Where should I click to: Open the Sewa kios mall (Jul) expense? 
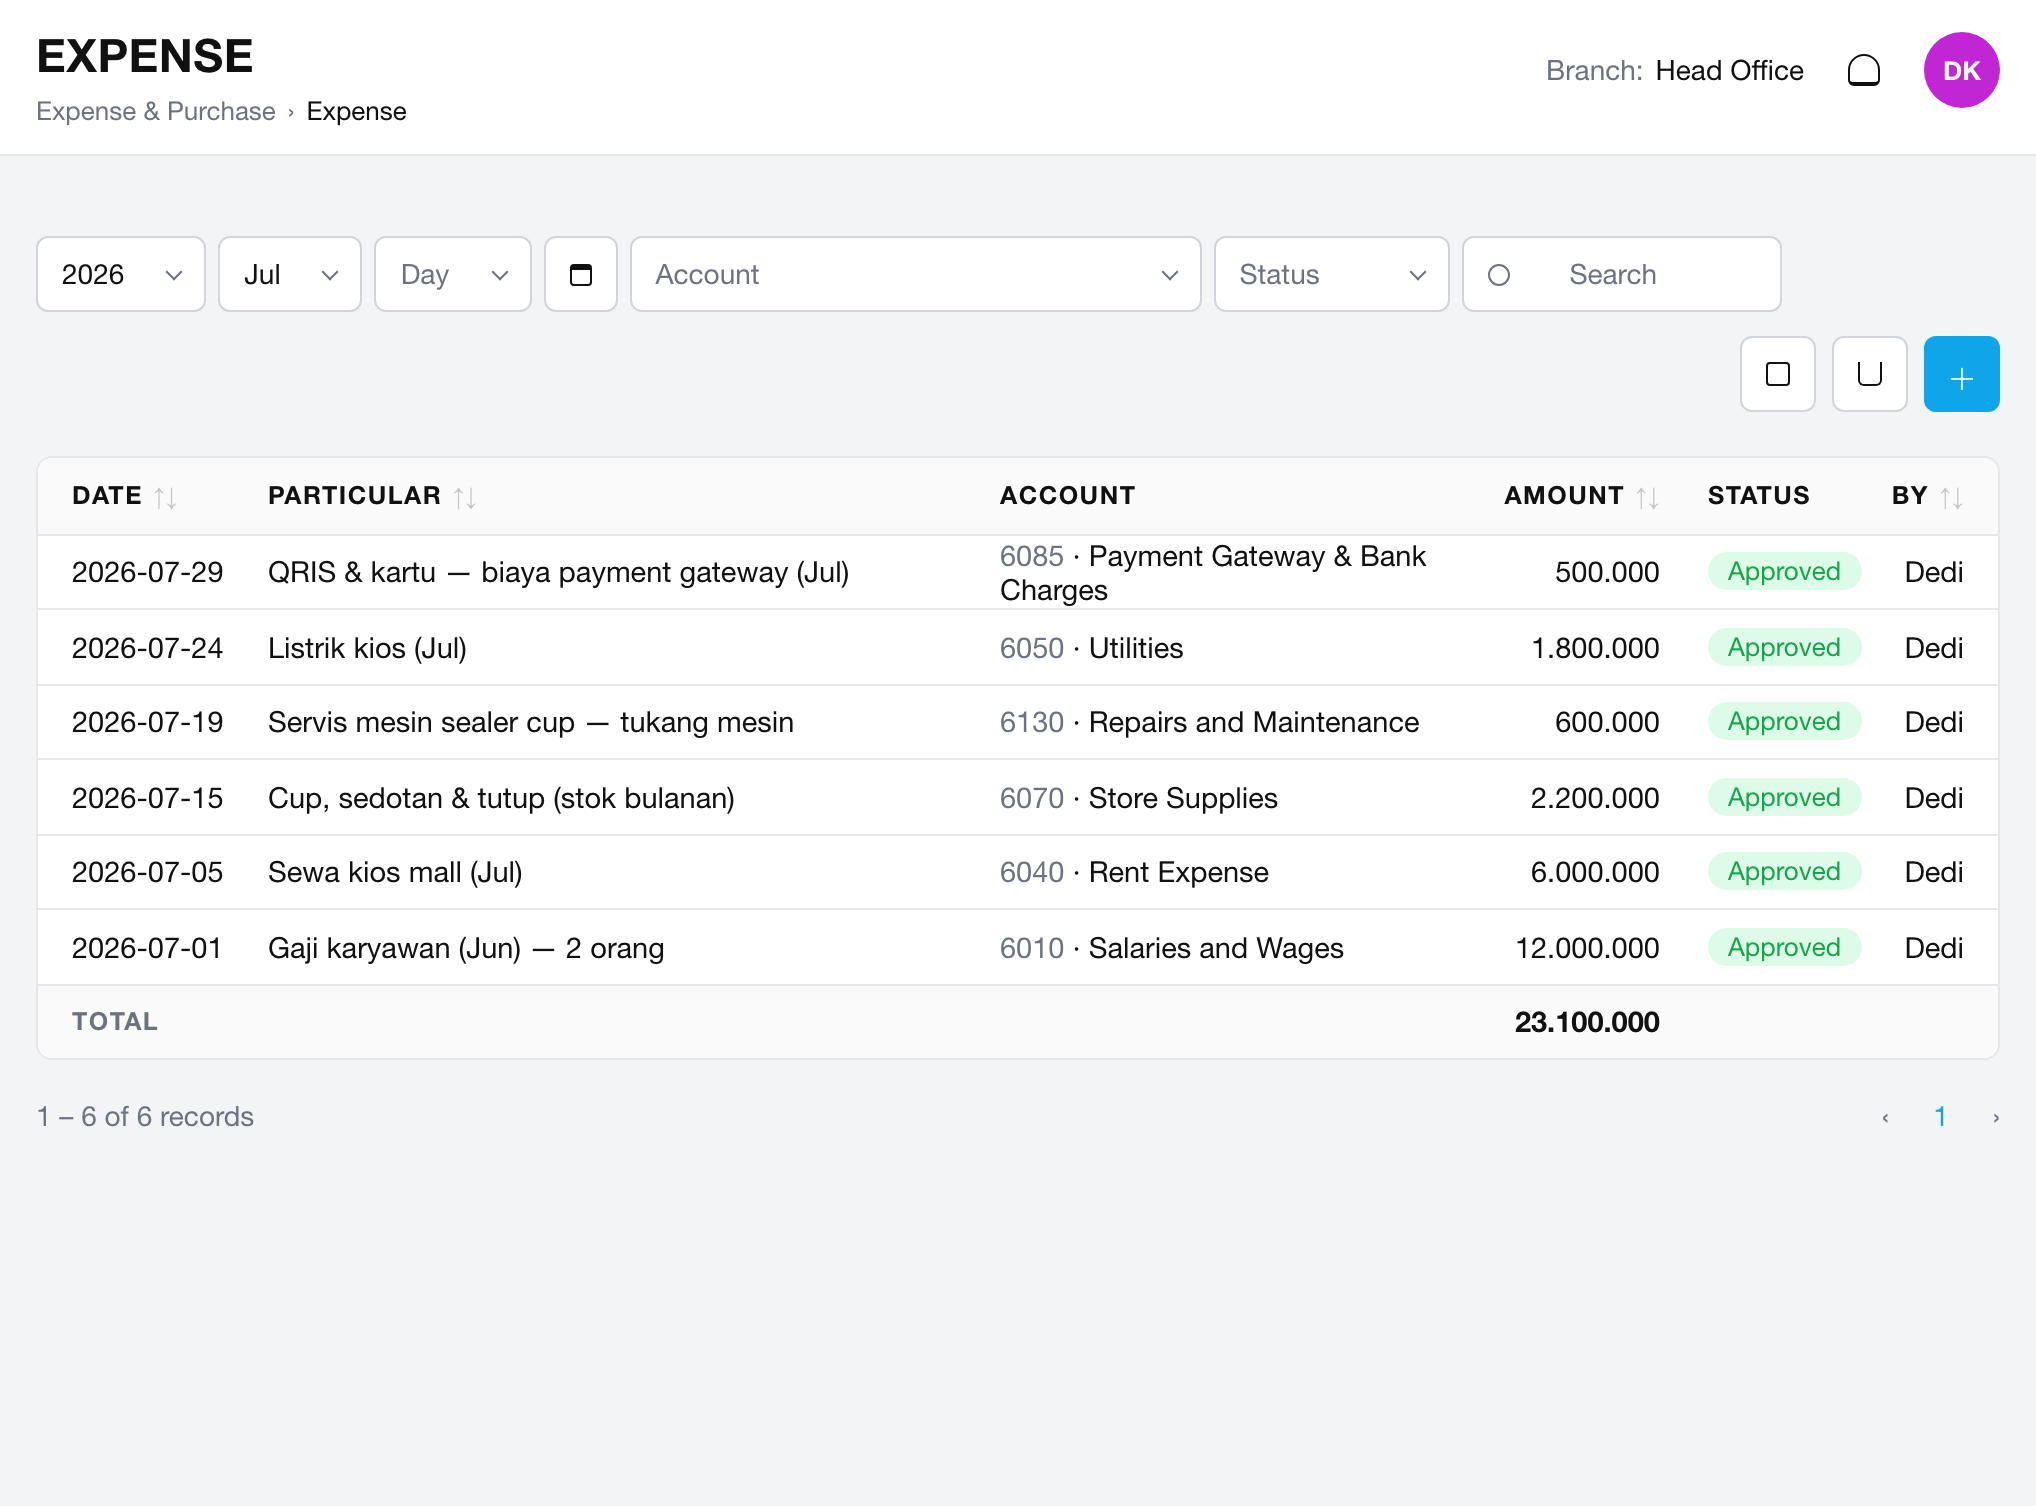[x=395, y=872]
